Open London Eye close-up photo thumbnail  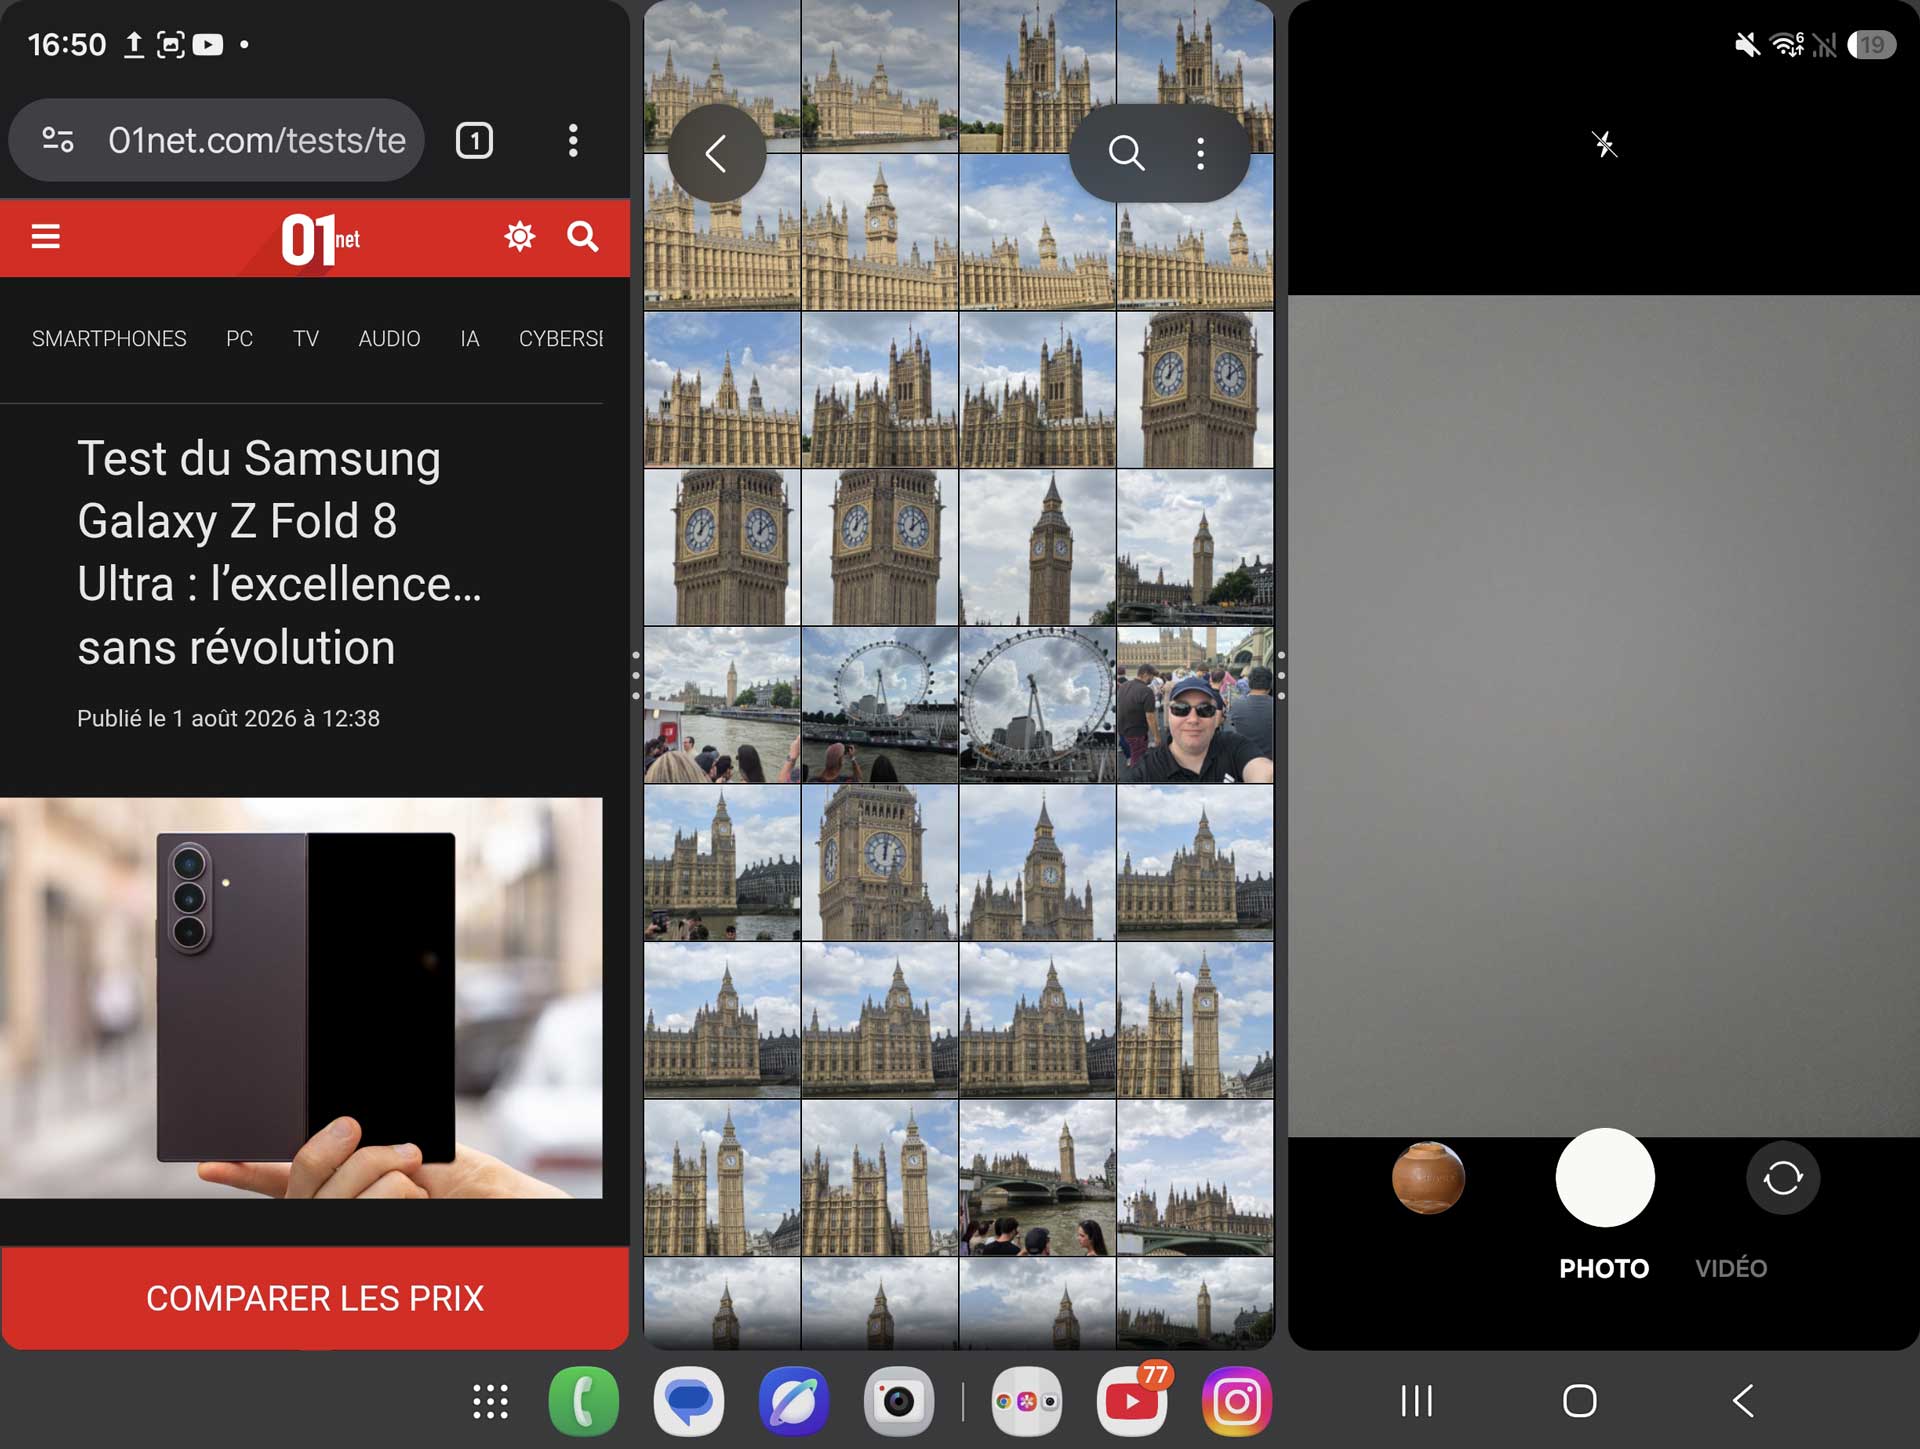(1037, 705)
